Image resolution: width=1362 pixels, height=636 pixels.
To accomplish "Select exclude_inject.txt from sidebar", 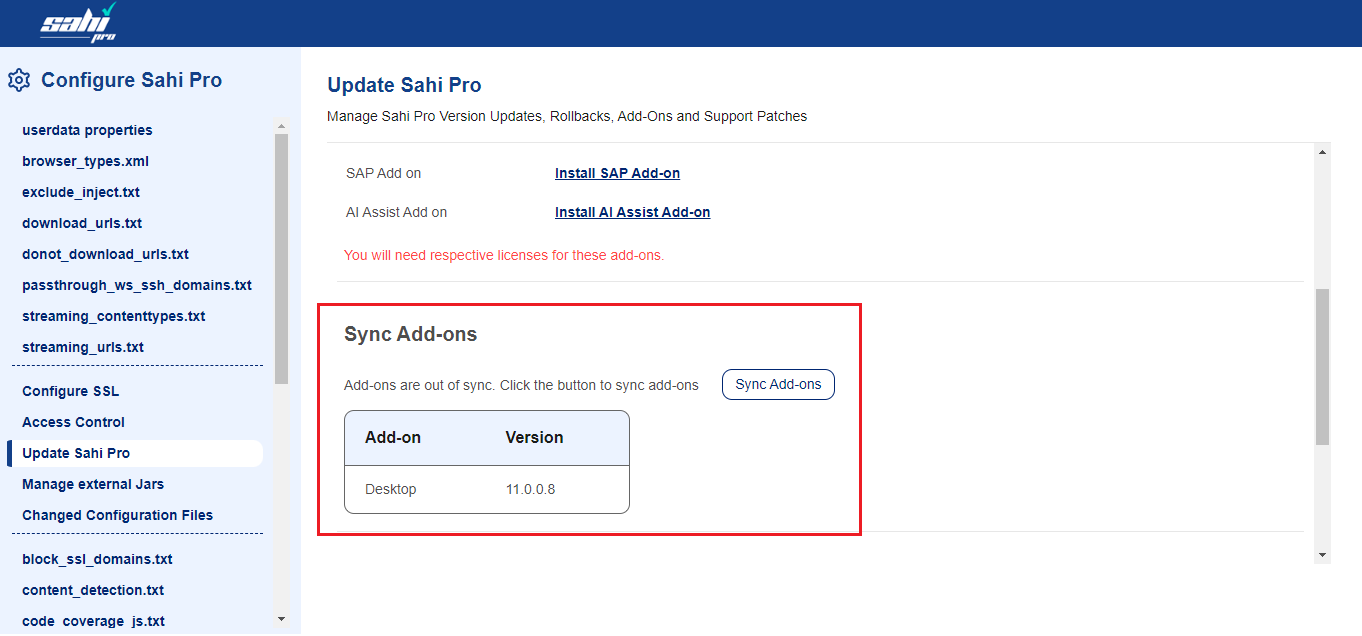I will tap(81, 192).
